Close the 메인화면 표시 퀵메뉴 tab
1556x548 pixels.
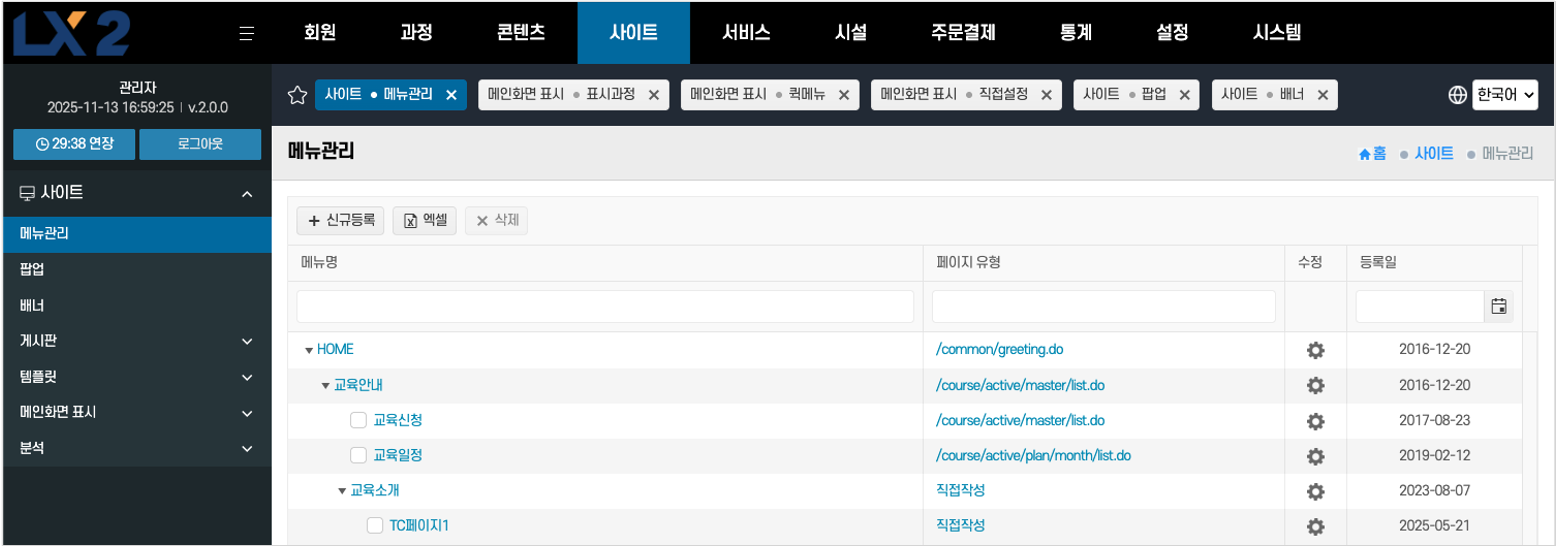click(x=843, y=95)
